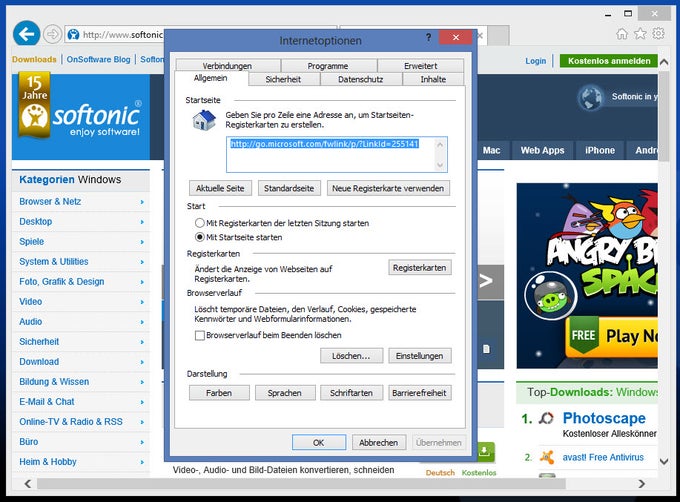Screen dimensions: 680x502
Task: Open the Farben button
Action: [x=219, y=393]
